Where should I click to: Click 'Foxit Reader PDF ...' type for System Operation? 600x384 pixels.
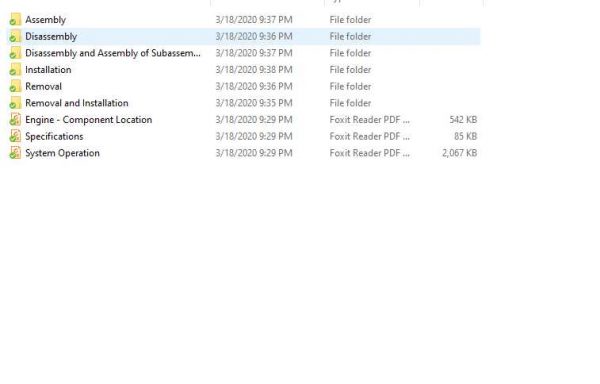coord(370,153)
